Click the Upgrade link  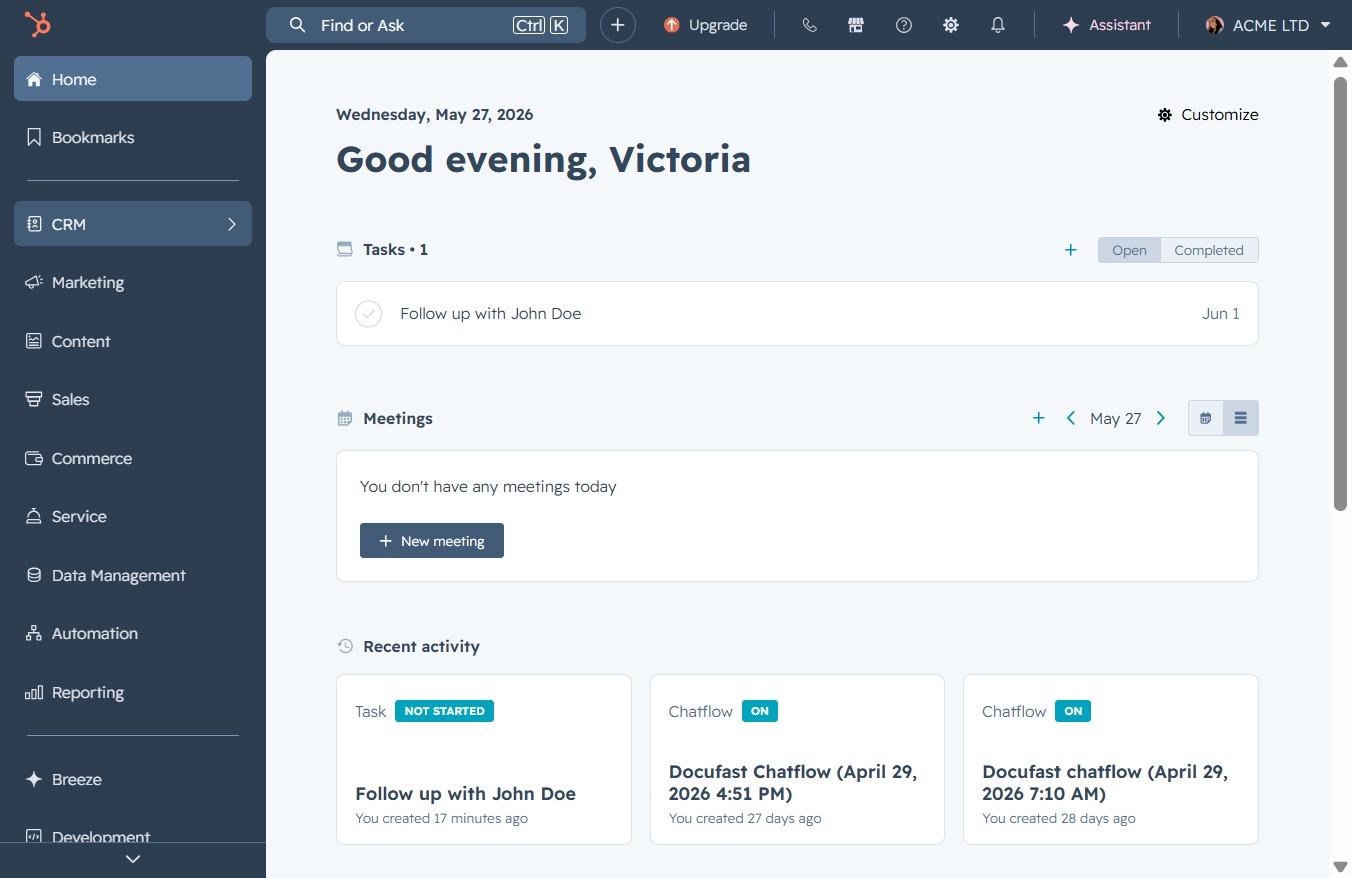click(706, 25)
